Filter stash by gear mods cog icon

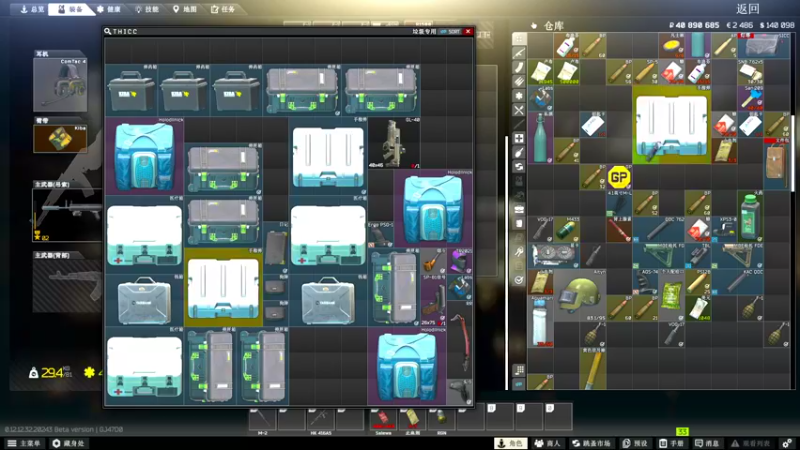[x=519, y=96]
